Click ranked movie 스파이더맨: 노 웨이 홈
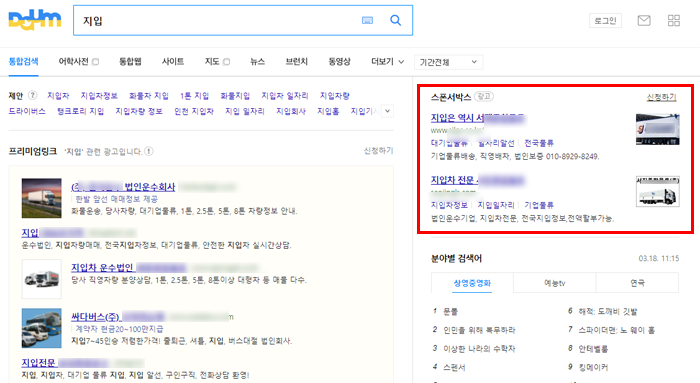700x383 pixels. click(x=617, y=330)
